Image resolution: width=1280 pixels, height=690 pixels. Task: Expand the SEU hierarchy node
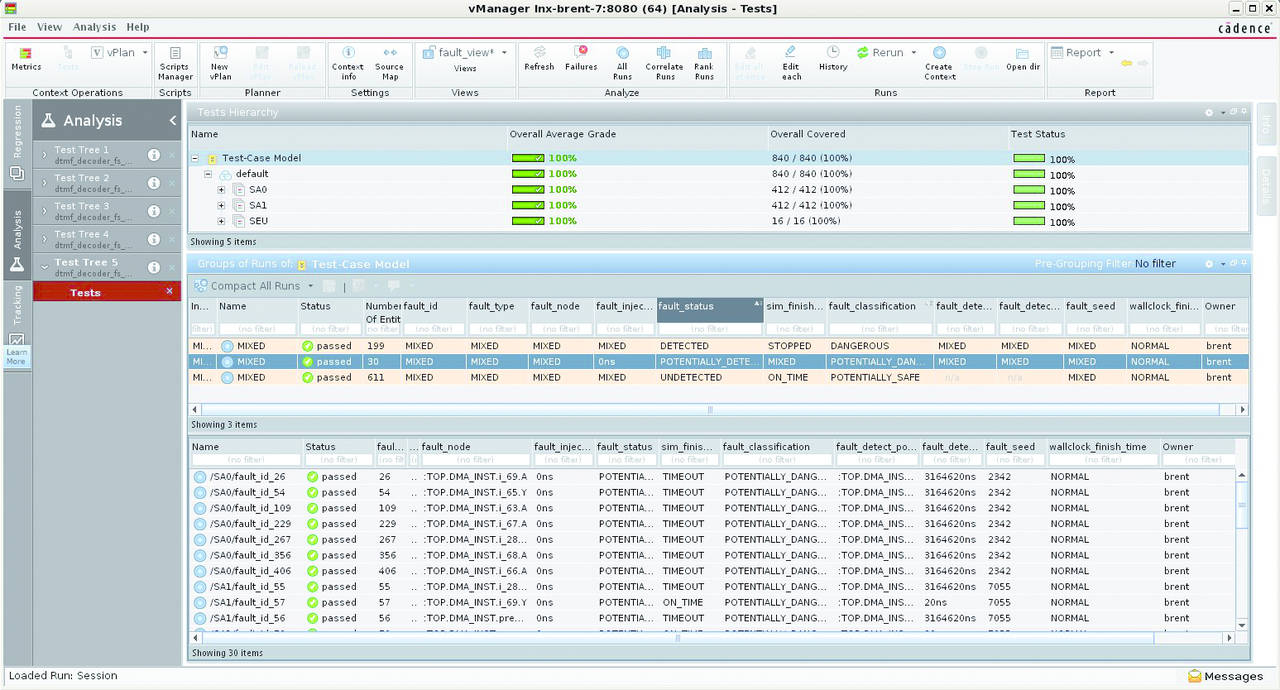(x=222, y=221)
